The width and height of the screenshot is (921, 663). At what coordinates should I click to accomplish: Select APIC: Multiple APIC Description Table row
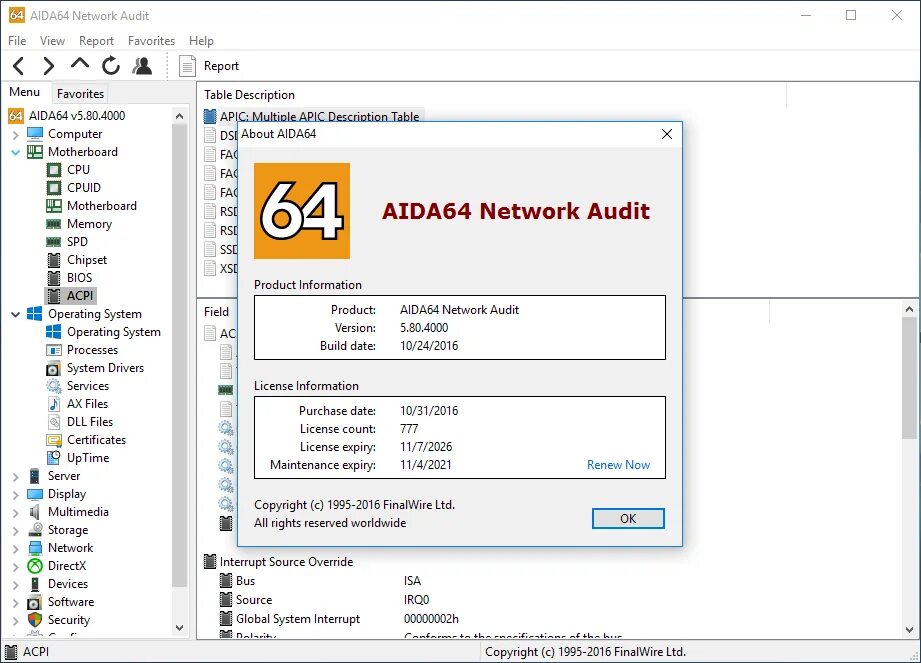[x=312, y=116]
